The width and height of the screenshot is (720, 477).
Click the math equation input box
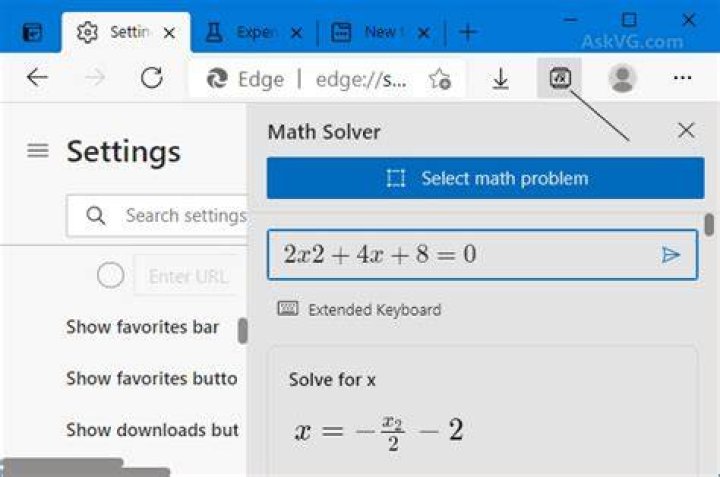(x=482, y=255)
